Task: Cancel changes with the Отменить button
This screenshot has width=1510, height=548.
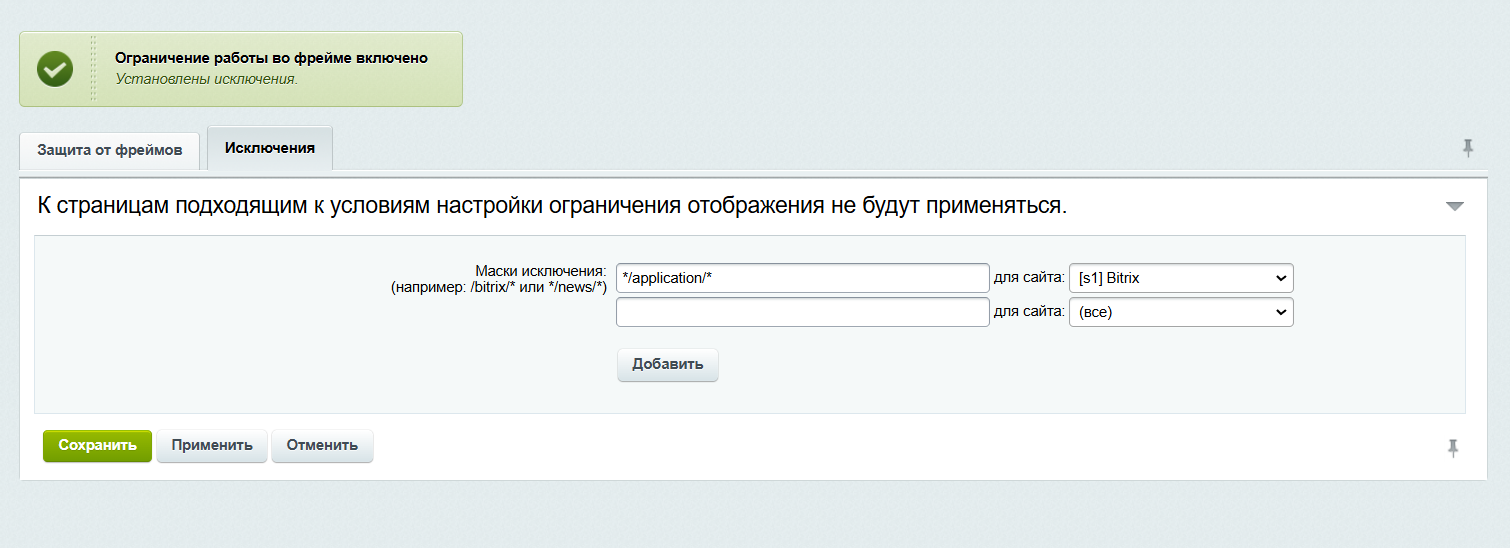Action: 322,445
